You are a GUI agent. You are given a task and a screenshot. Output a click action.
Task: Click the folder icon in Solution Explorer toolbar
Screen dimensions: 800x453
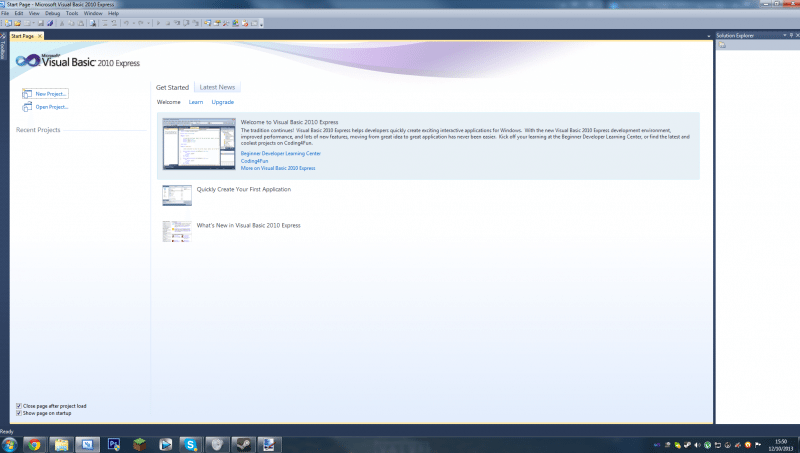[x=722, y=45]
